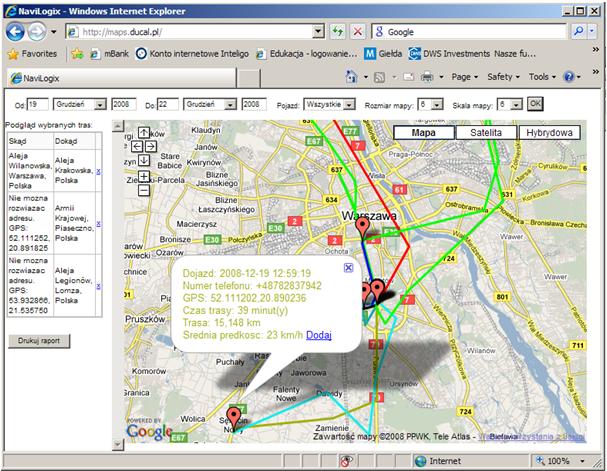
Task: Open the recent pages dropdown arrow
Action: 53,32
